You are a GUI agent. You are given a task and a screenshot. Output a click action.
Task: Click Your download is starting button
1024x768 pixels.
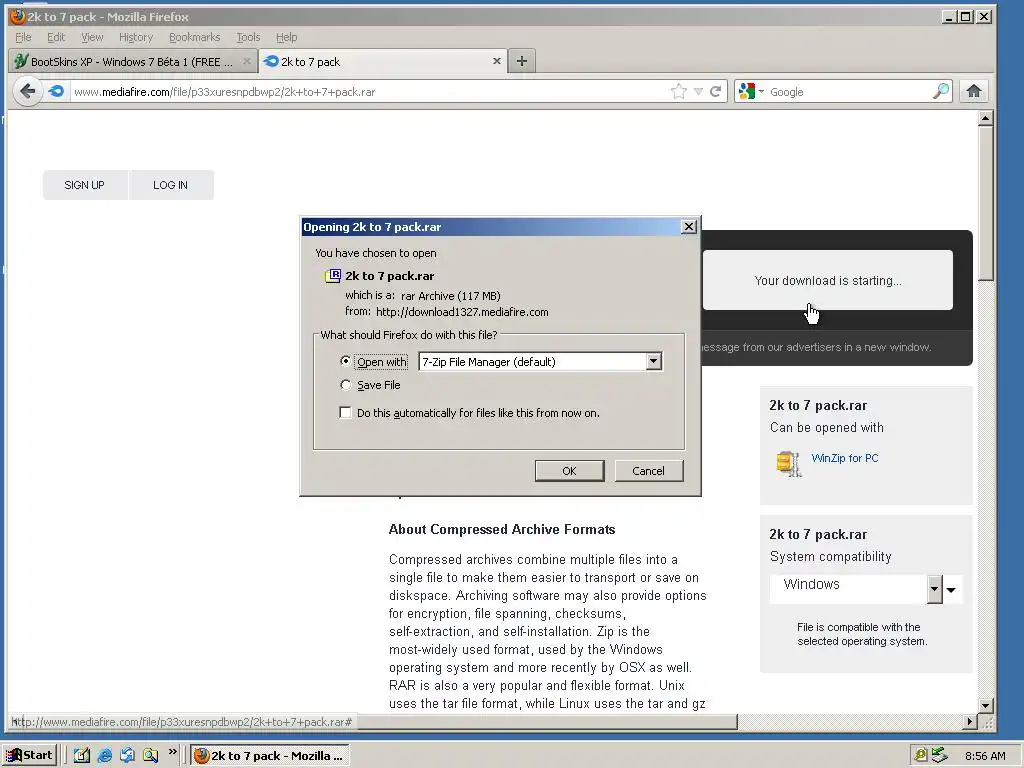point(827,280)
